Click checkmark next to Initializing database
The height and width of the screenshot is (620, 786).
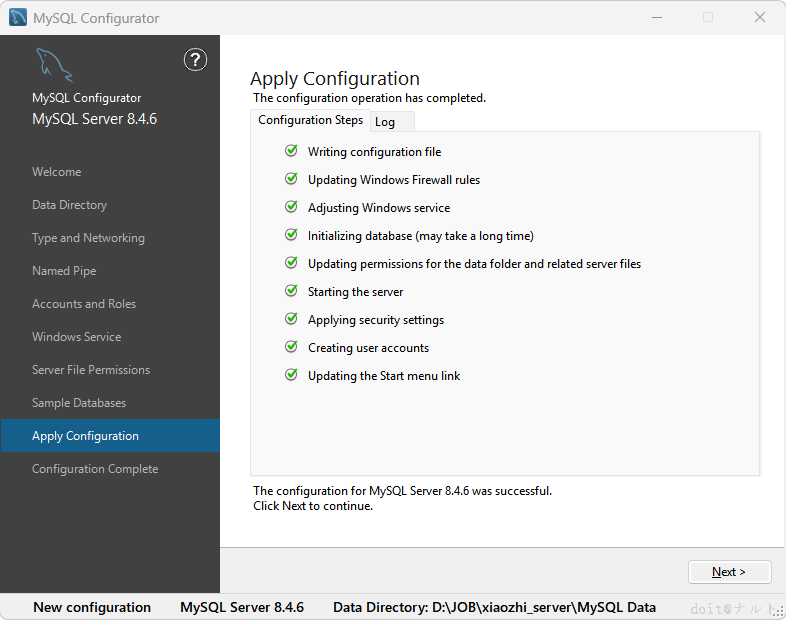point(291,235)
